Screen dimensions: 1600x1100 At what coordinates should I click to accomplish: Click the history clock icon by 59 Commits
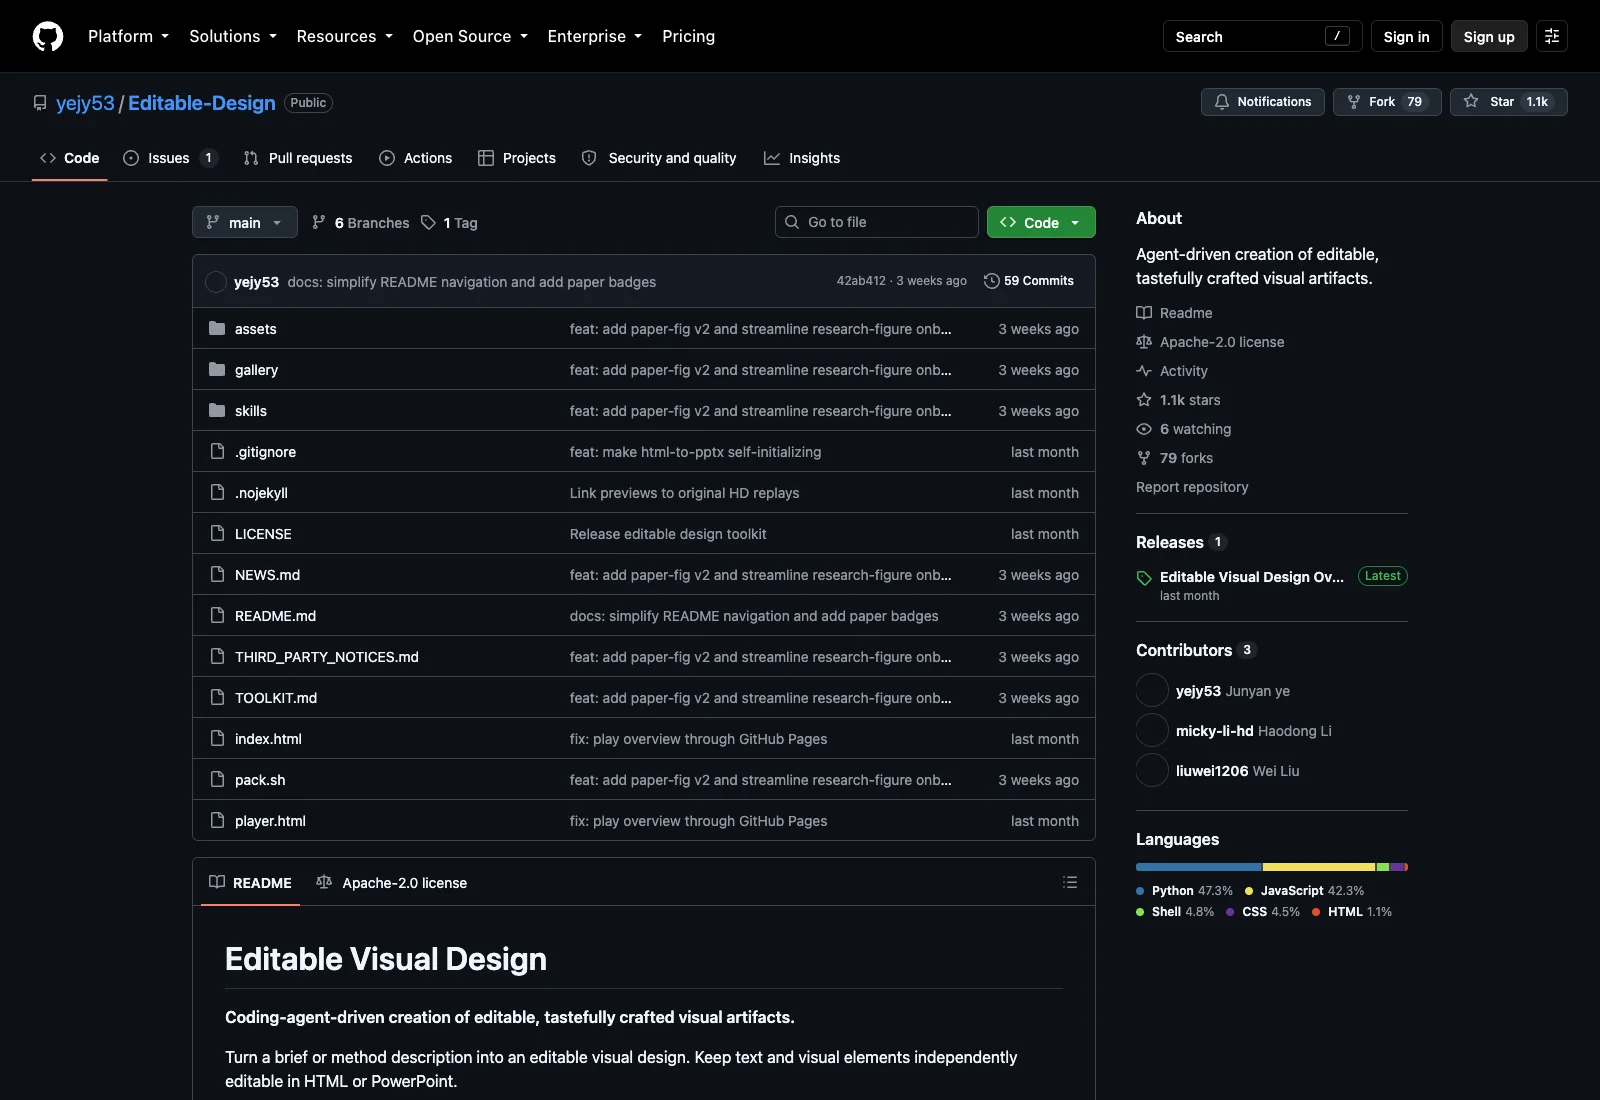point(991,281)
